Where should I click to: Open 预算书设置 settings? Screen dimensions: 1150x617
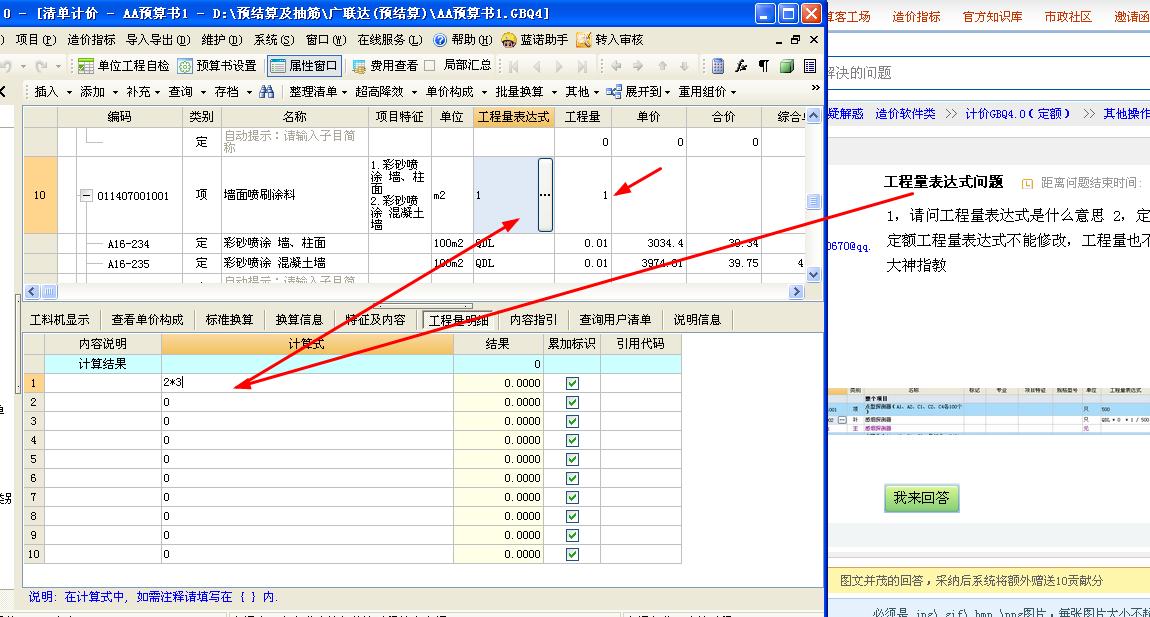217,66
